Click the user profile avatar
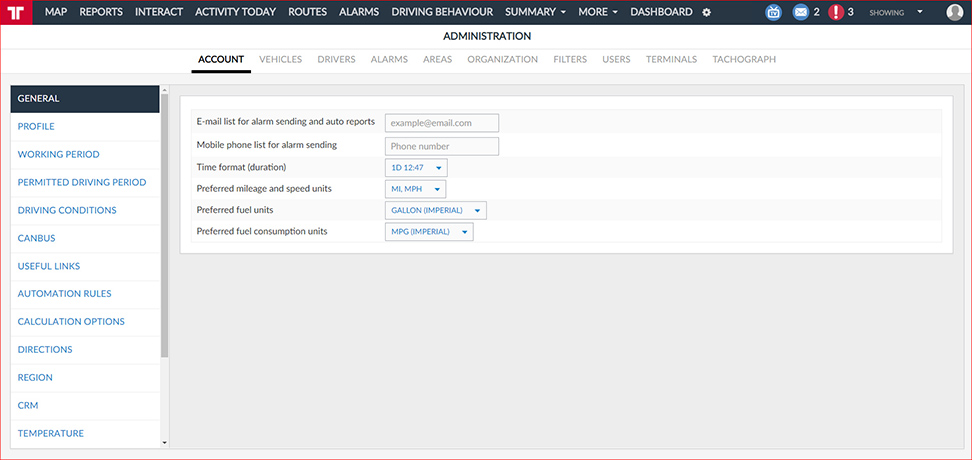This screenshot has width=972, height=460. tap(954, 13)
